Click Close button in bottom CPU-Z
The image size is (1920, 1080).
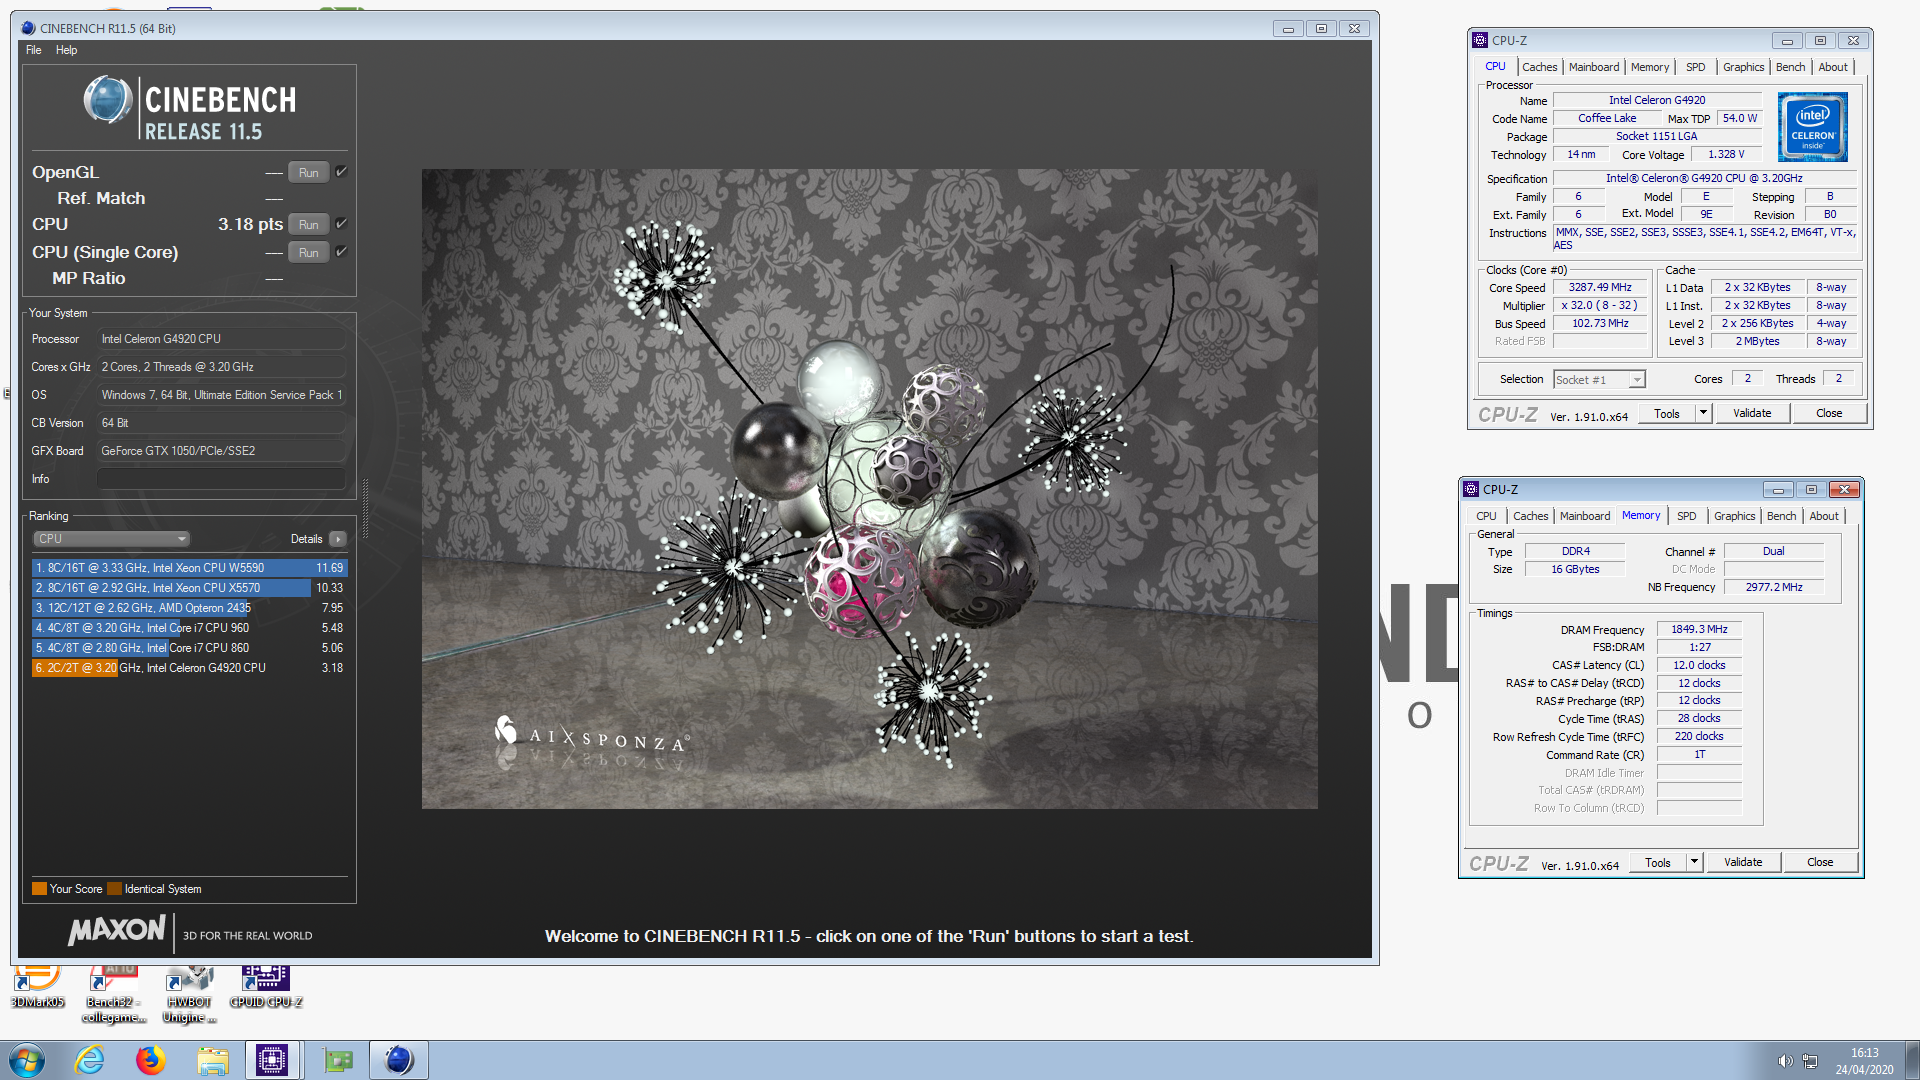(1819, 863)
